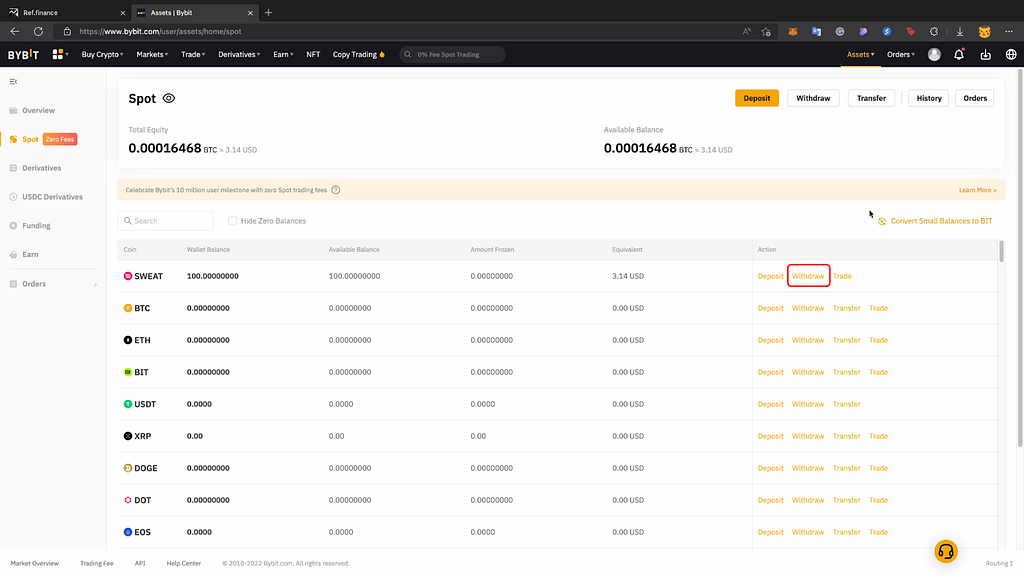This screenshot has height=576, width=1024.
Task: Open Earn in sidebar
Action: 30,254
